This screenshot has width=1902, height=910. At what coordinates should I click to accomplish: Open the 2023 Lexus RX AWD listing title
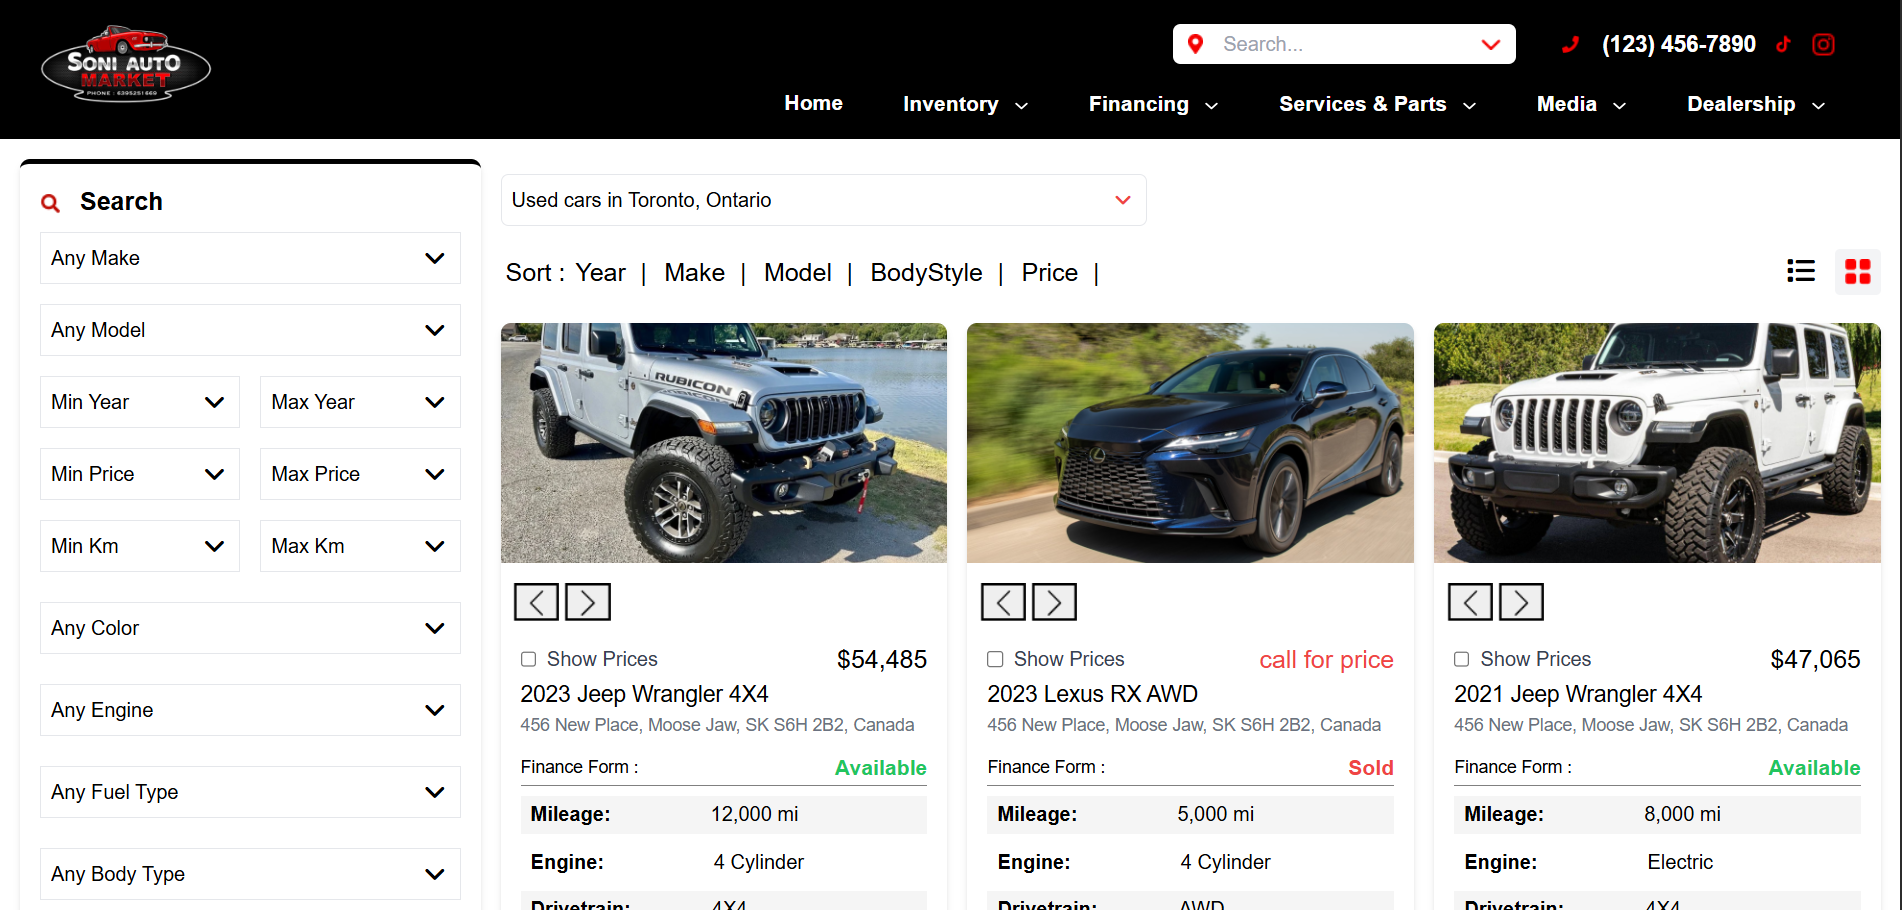click(x=1092, y=694)
